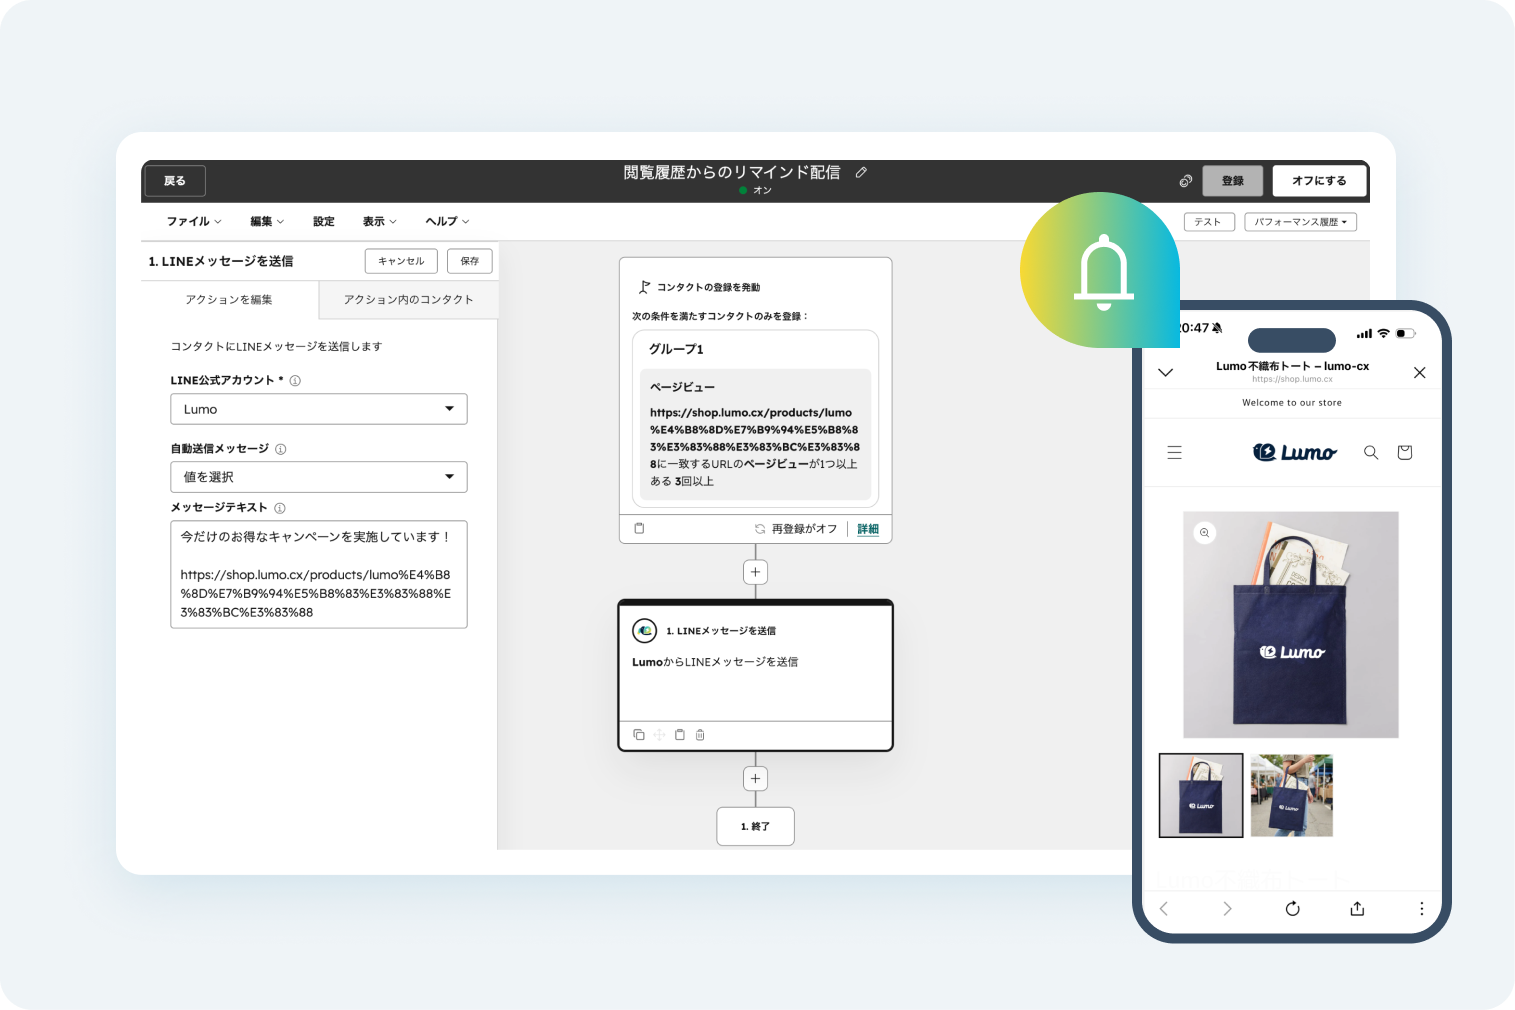Screen dimensions: 1515x1010
Task: Click the magnifier on the tote bag photo
Action: click(1203, 533)
